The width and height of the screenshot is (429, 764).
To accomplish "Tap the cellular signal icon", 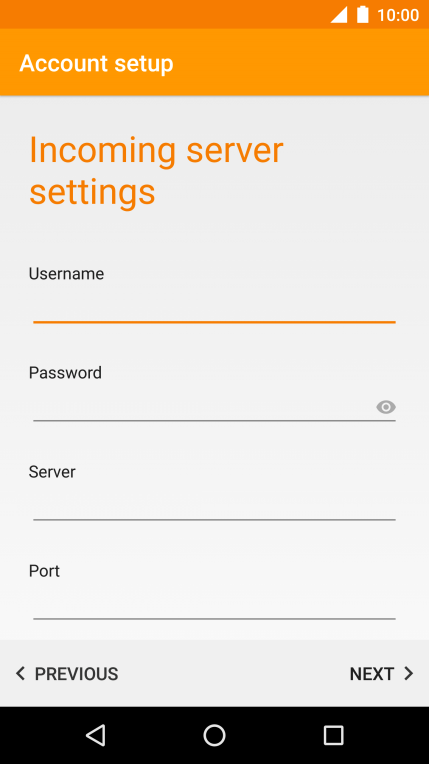I will pos(339,15).
